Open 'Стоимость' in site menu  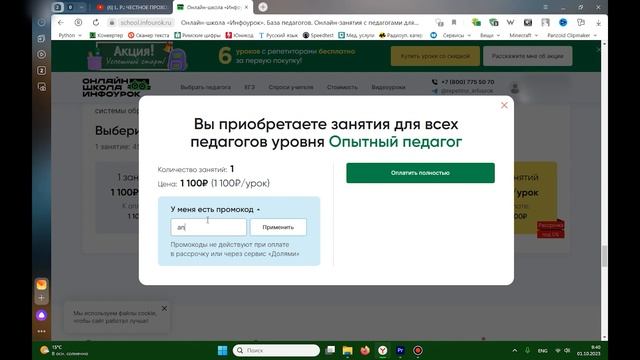342,87
